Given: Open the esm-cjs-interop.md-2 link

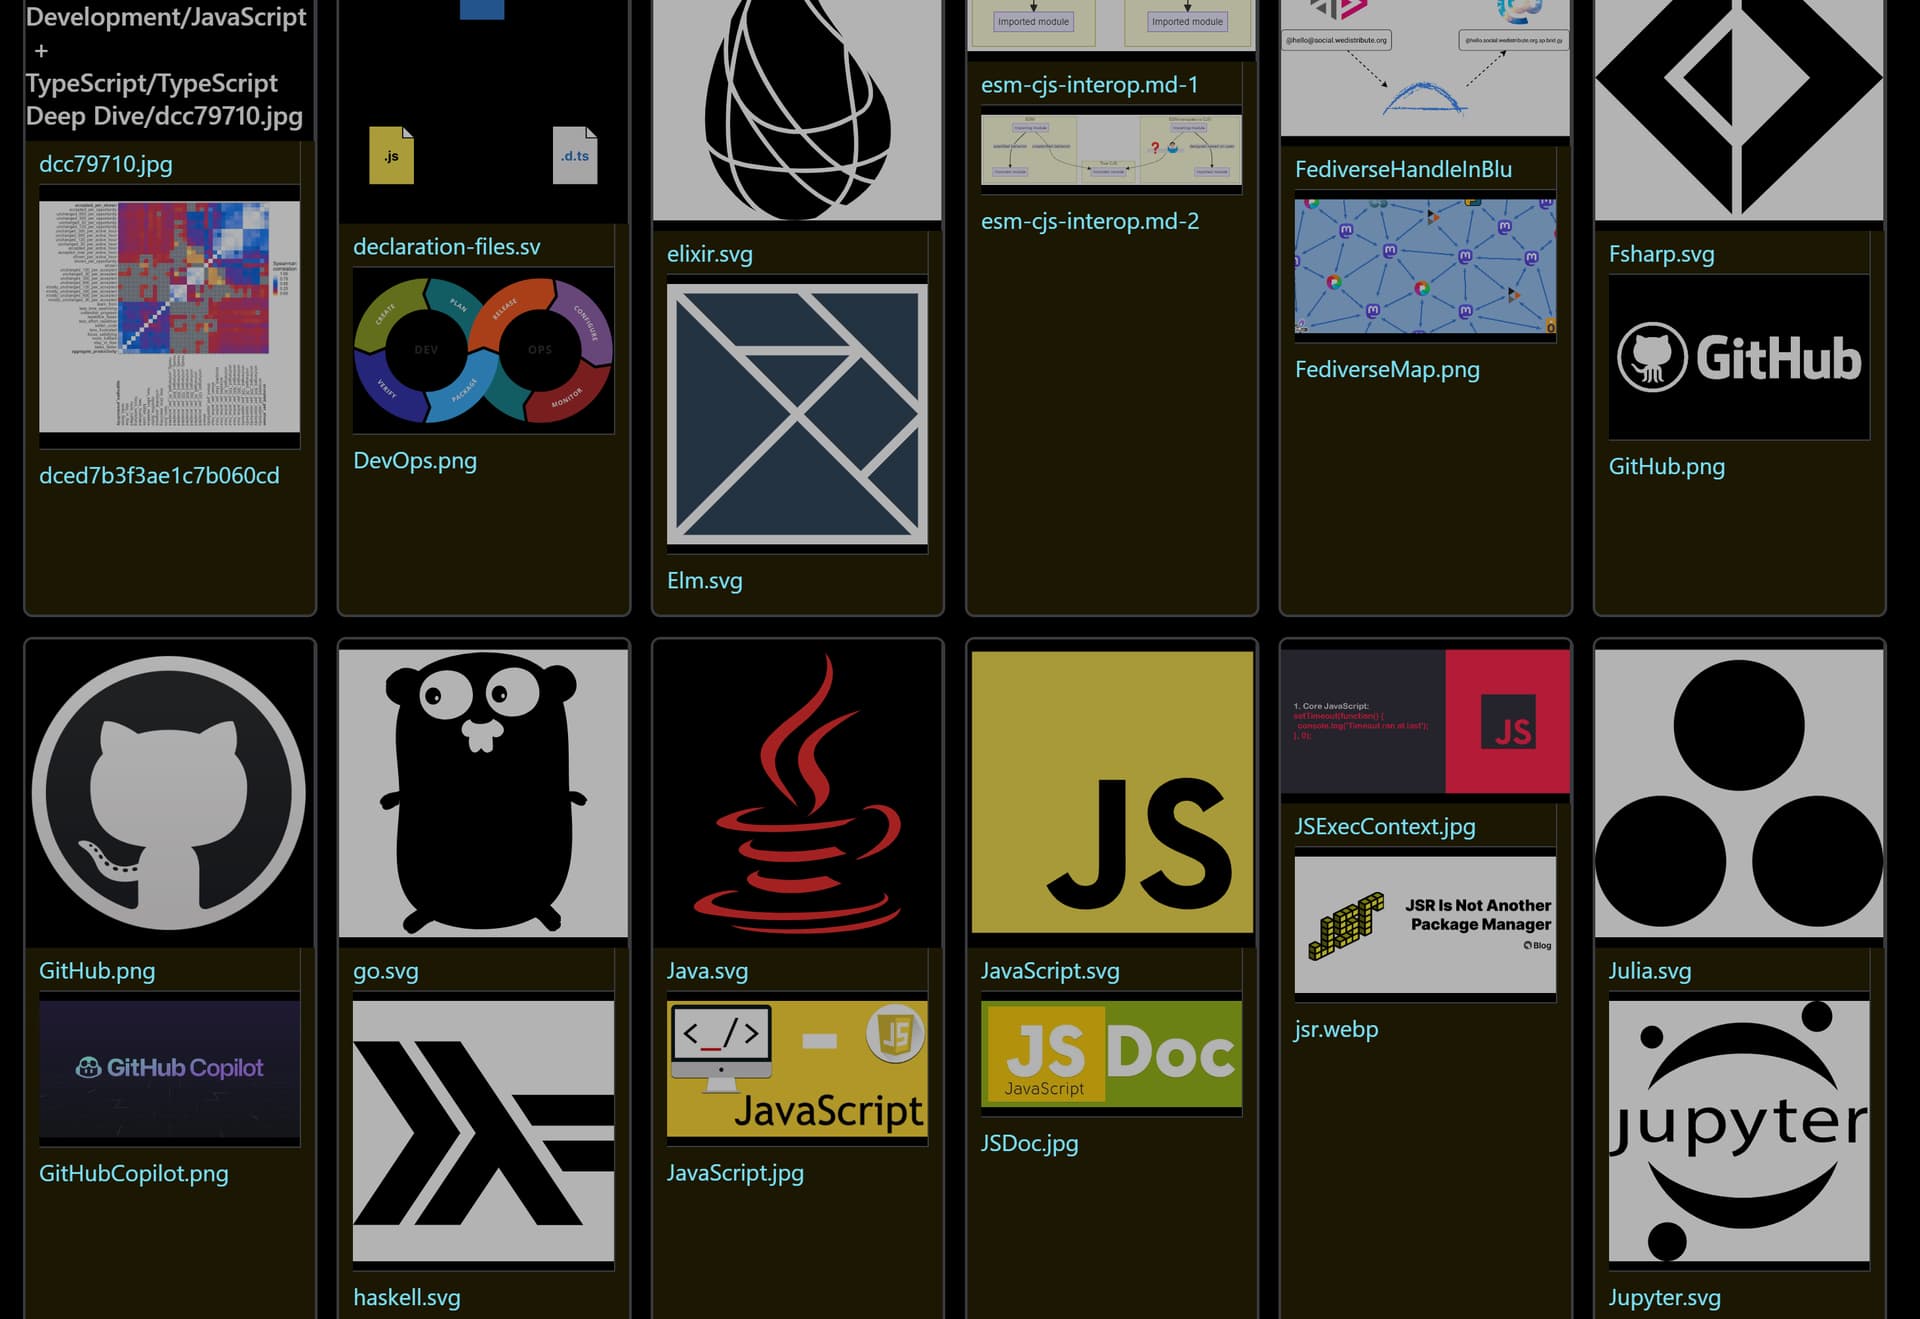Looking at the screenshot, I should click(1090, 221).
